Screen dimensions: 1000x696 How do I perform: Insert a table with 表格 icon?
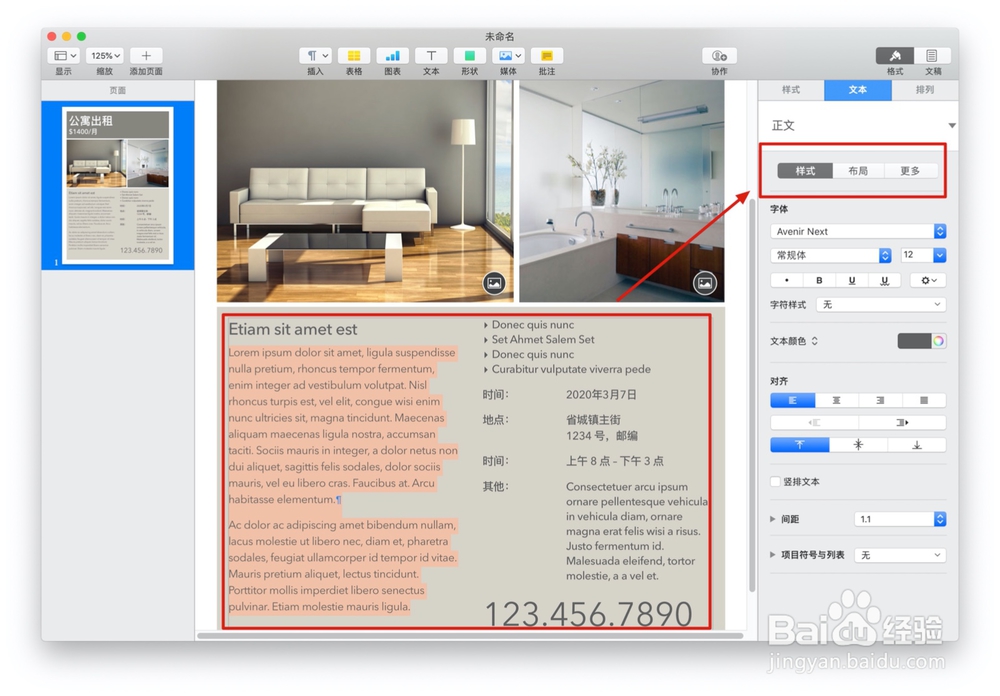tap(354, 56)
